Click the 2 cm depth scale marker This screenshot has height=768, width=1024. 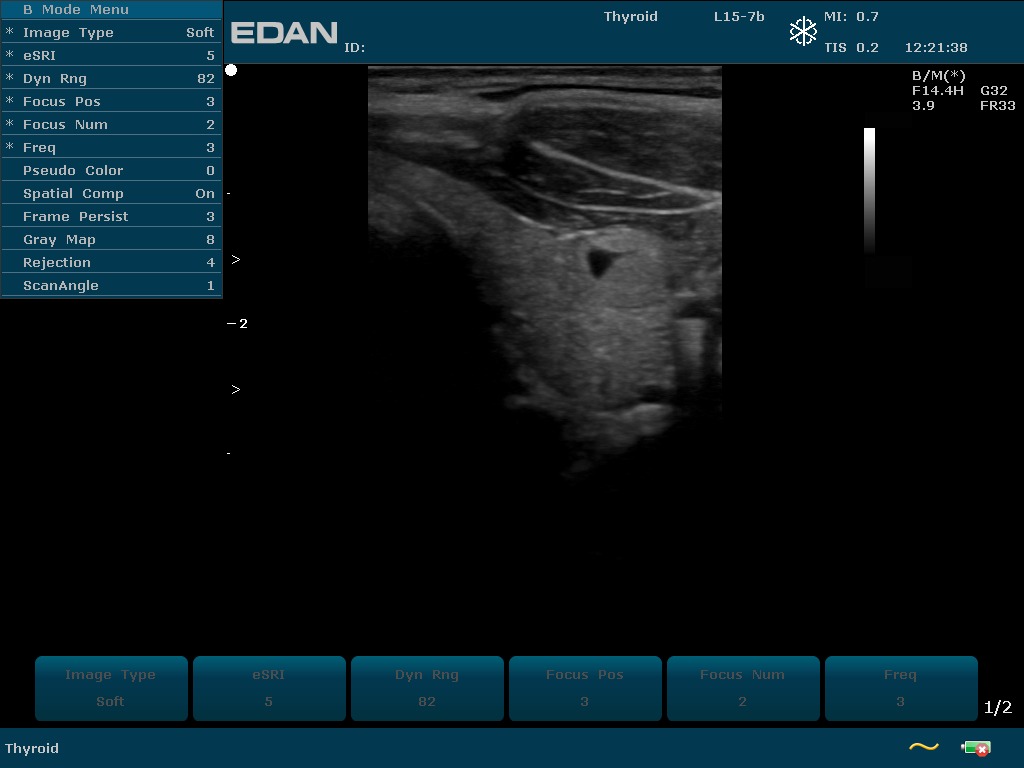point(238,324)
